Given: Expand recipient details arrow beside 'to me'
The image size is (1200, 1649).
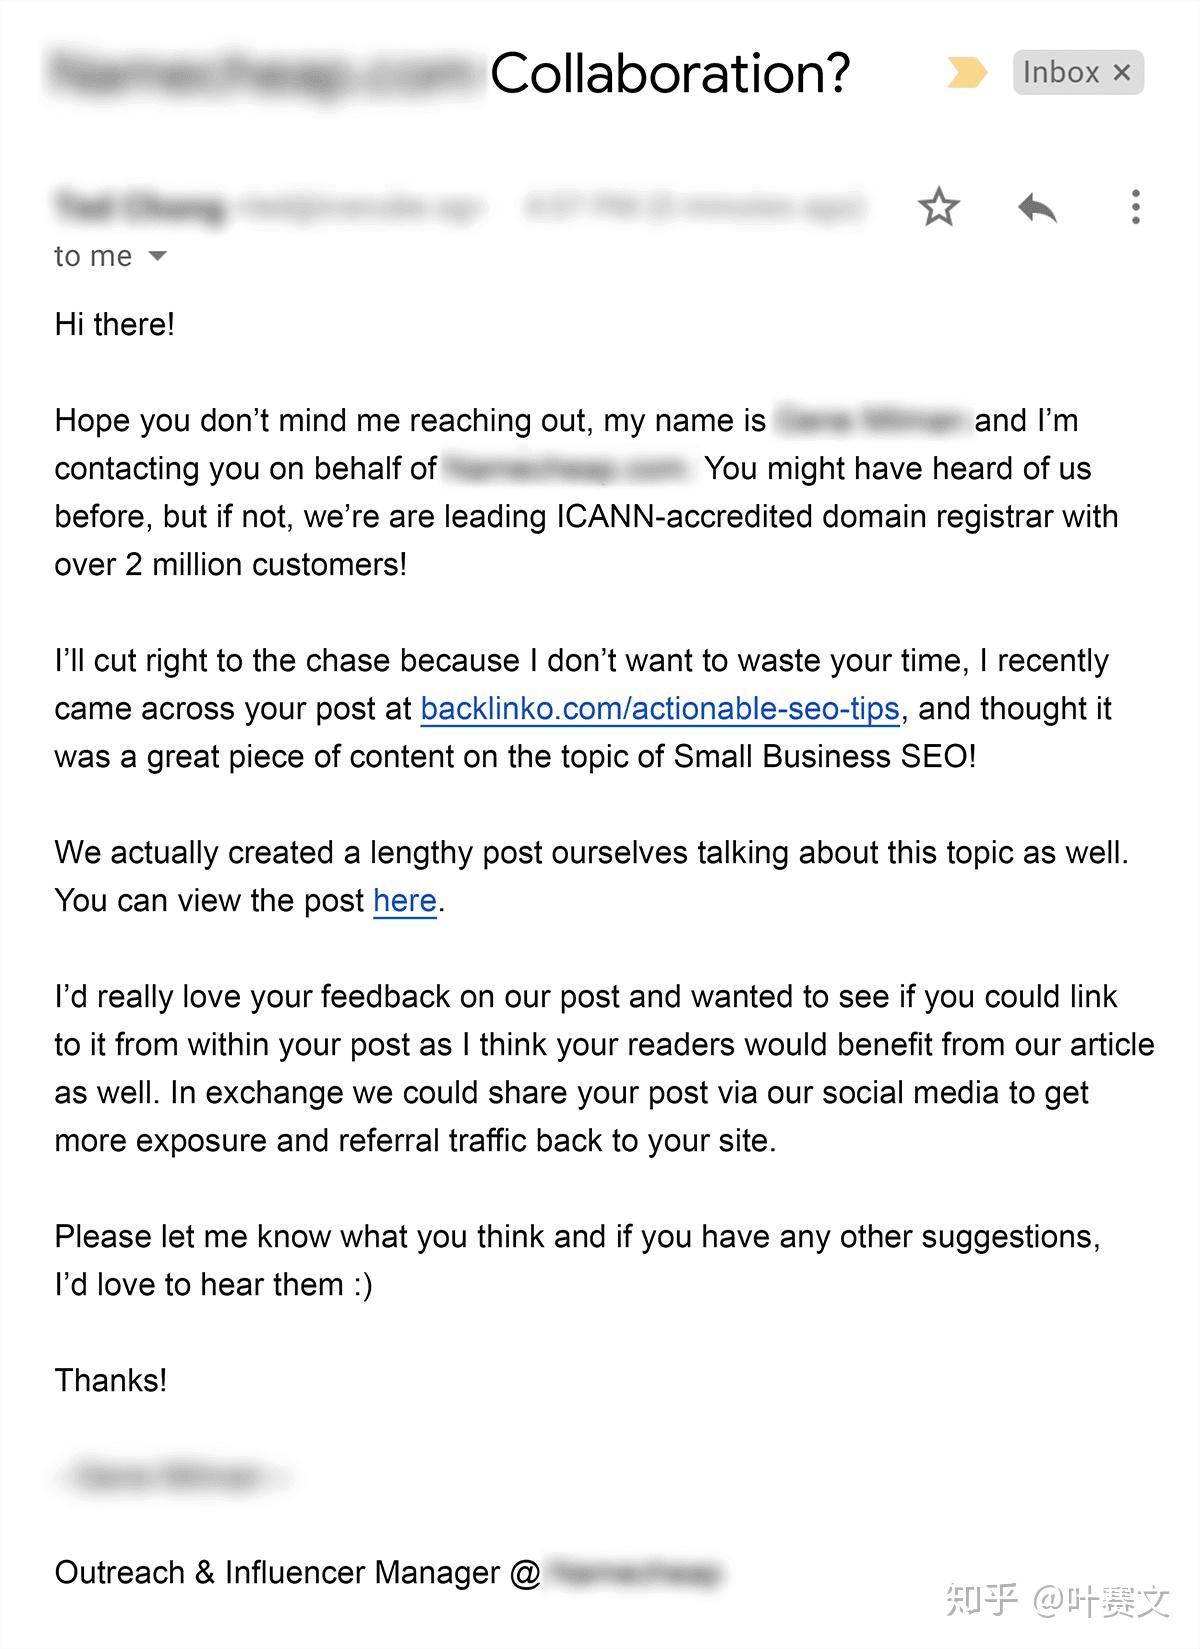Looking at the screenshot, I should [157, 256].
